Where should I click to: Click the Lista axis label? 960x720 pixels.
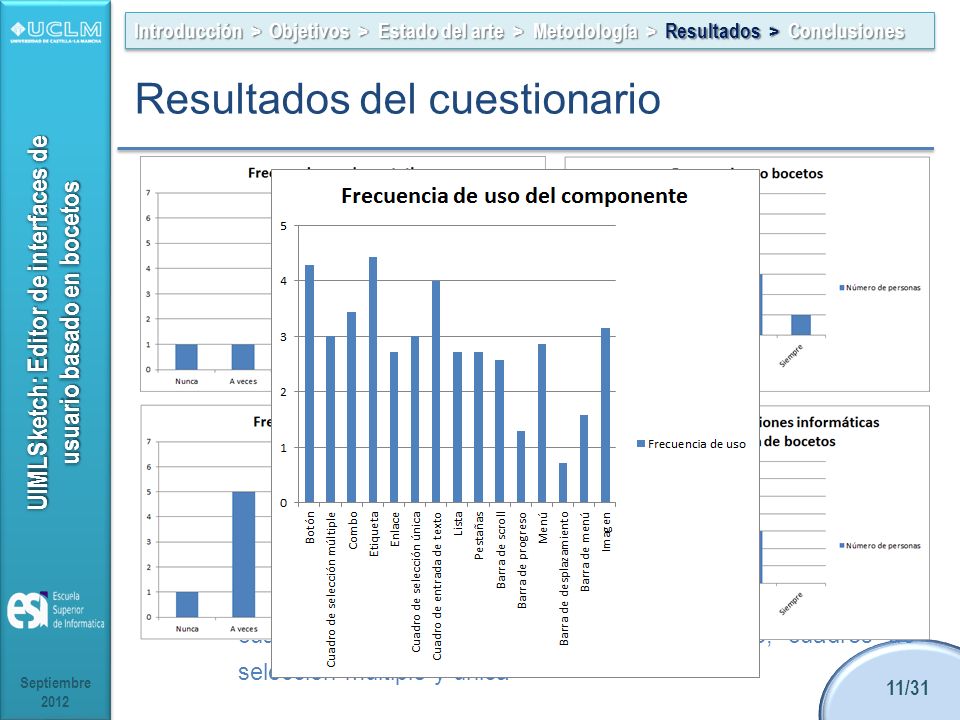pos(458,524)
